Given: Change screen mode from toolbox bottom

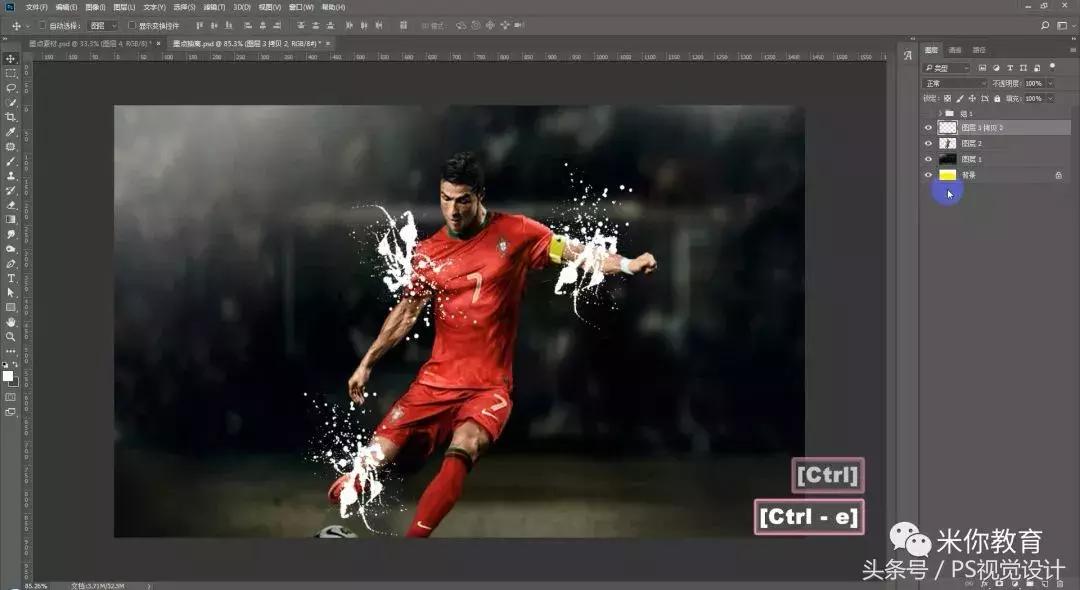Looking at the screenshot, I should 10,412.
